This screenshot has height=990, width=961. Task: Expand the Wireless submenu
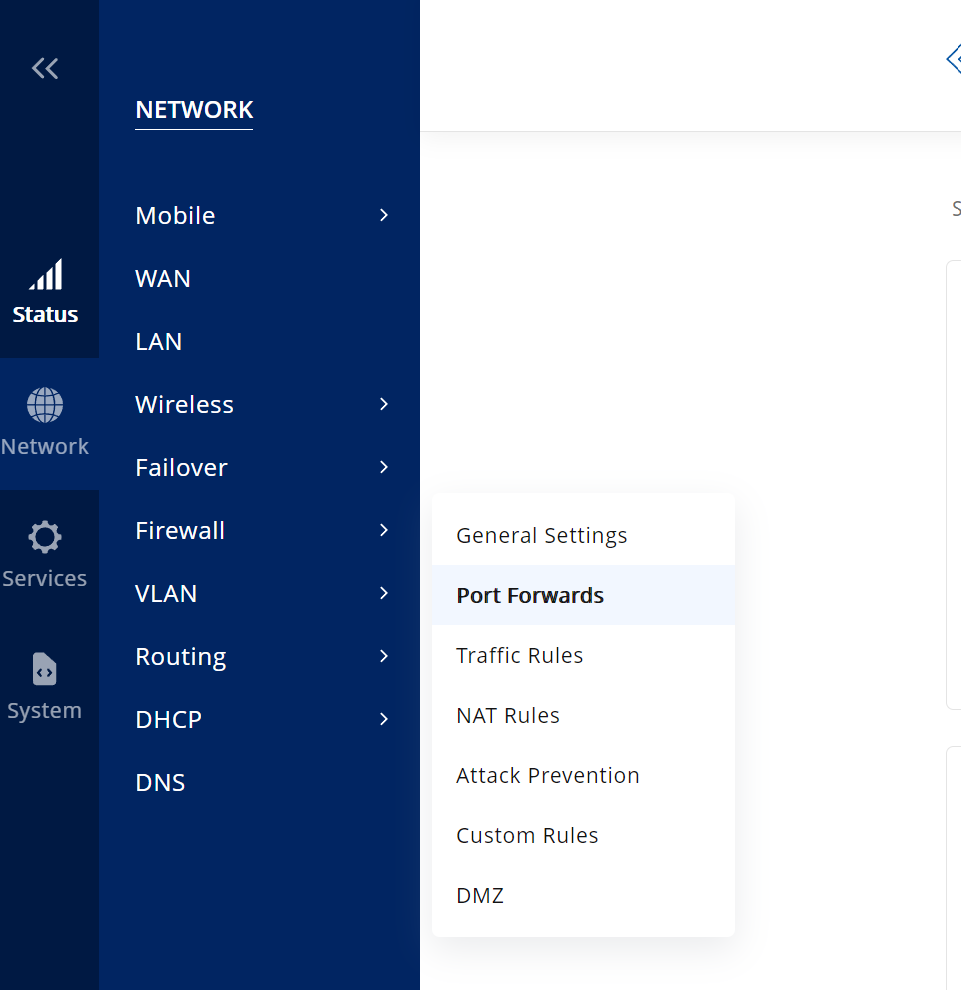pos(383,404)
